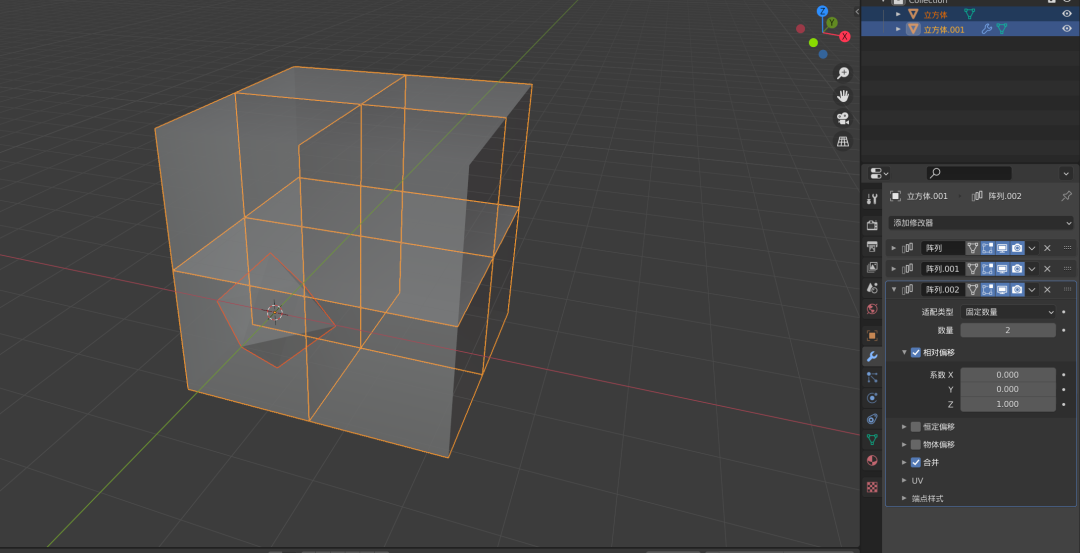Click the pan hand icon in viewport

pos(842,96)
